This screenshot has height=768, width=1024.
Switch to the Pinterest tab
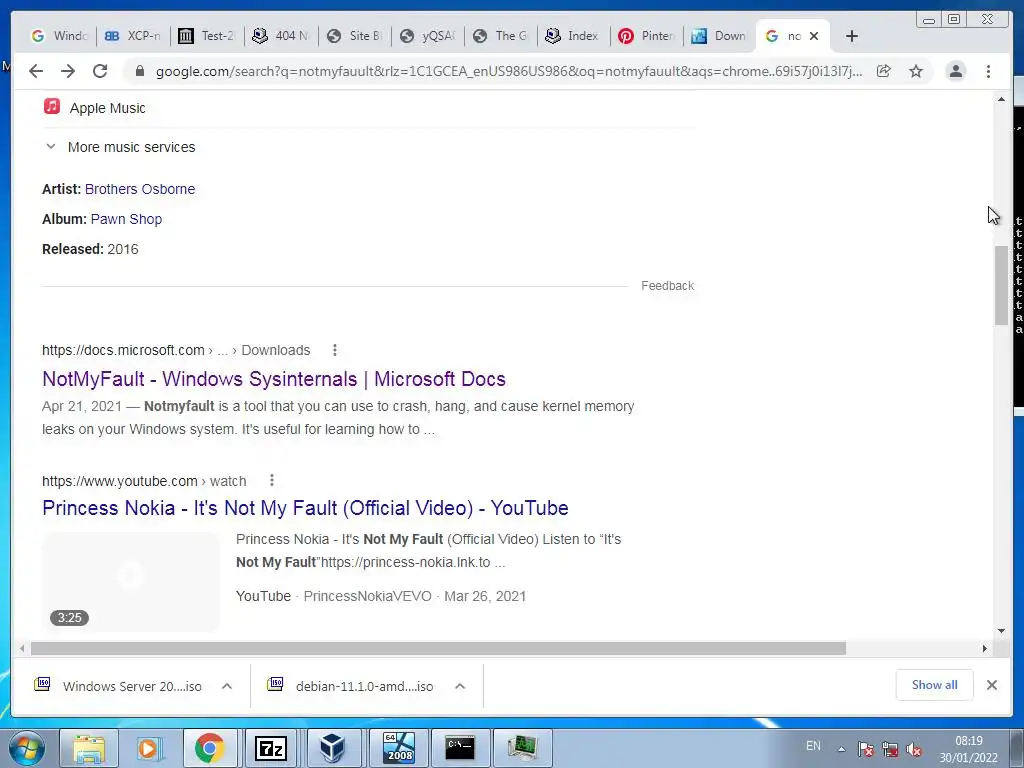646,36
